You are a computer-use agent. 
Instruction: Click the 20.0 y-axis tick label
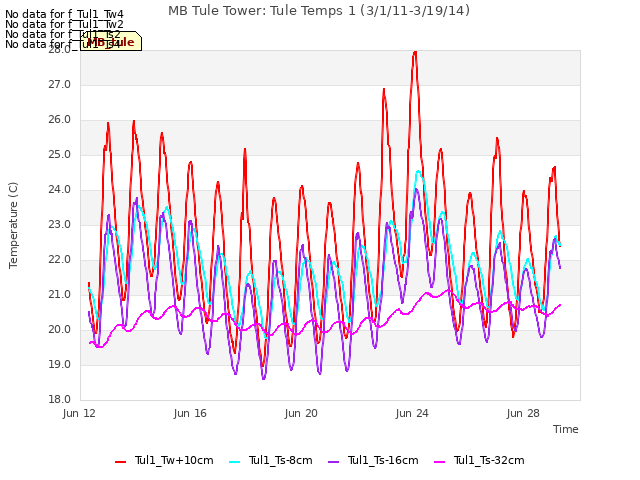pyautogui.click(x=60, y=330)
